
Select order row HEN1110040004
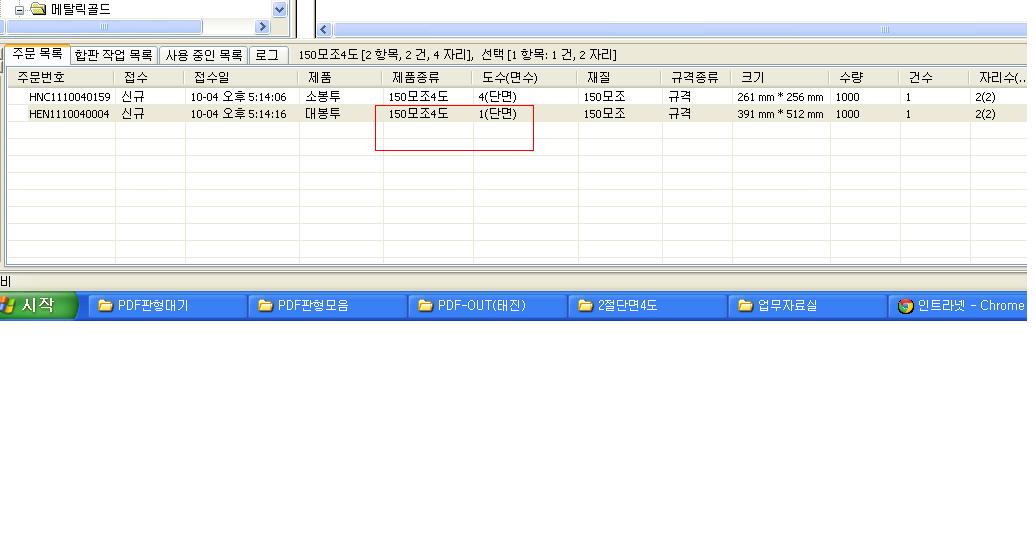tap(69, 114)
